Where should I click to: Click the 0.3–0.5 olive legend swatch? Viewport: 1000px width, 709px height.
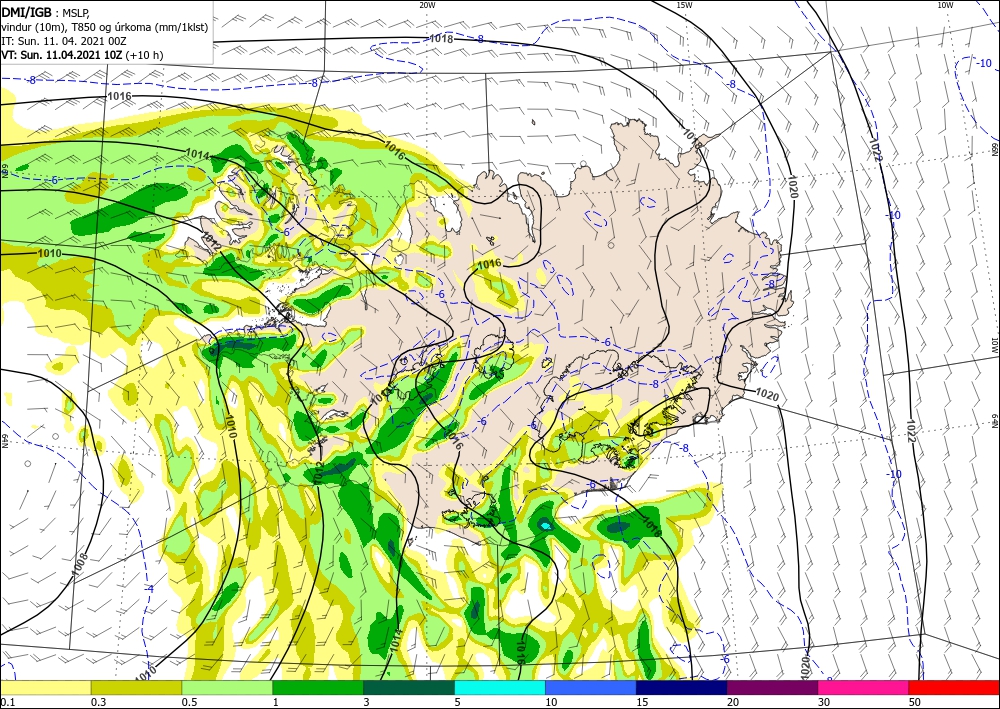click(136, 687)
